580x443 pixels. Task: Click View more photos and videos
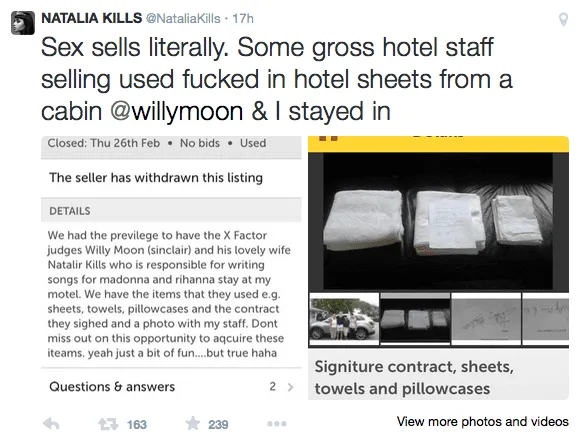[483, 422]
